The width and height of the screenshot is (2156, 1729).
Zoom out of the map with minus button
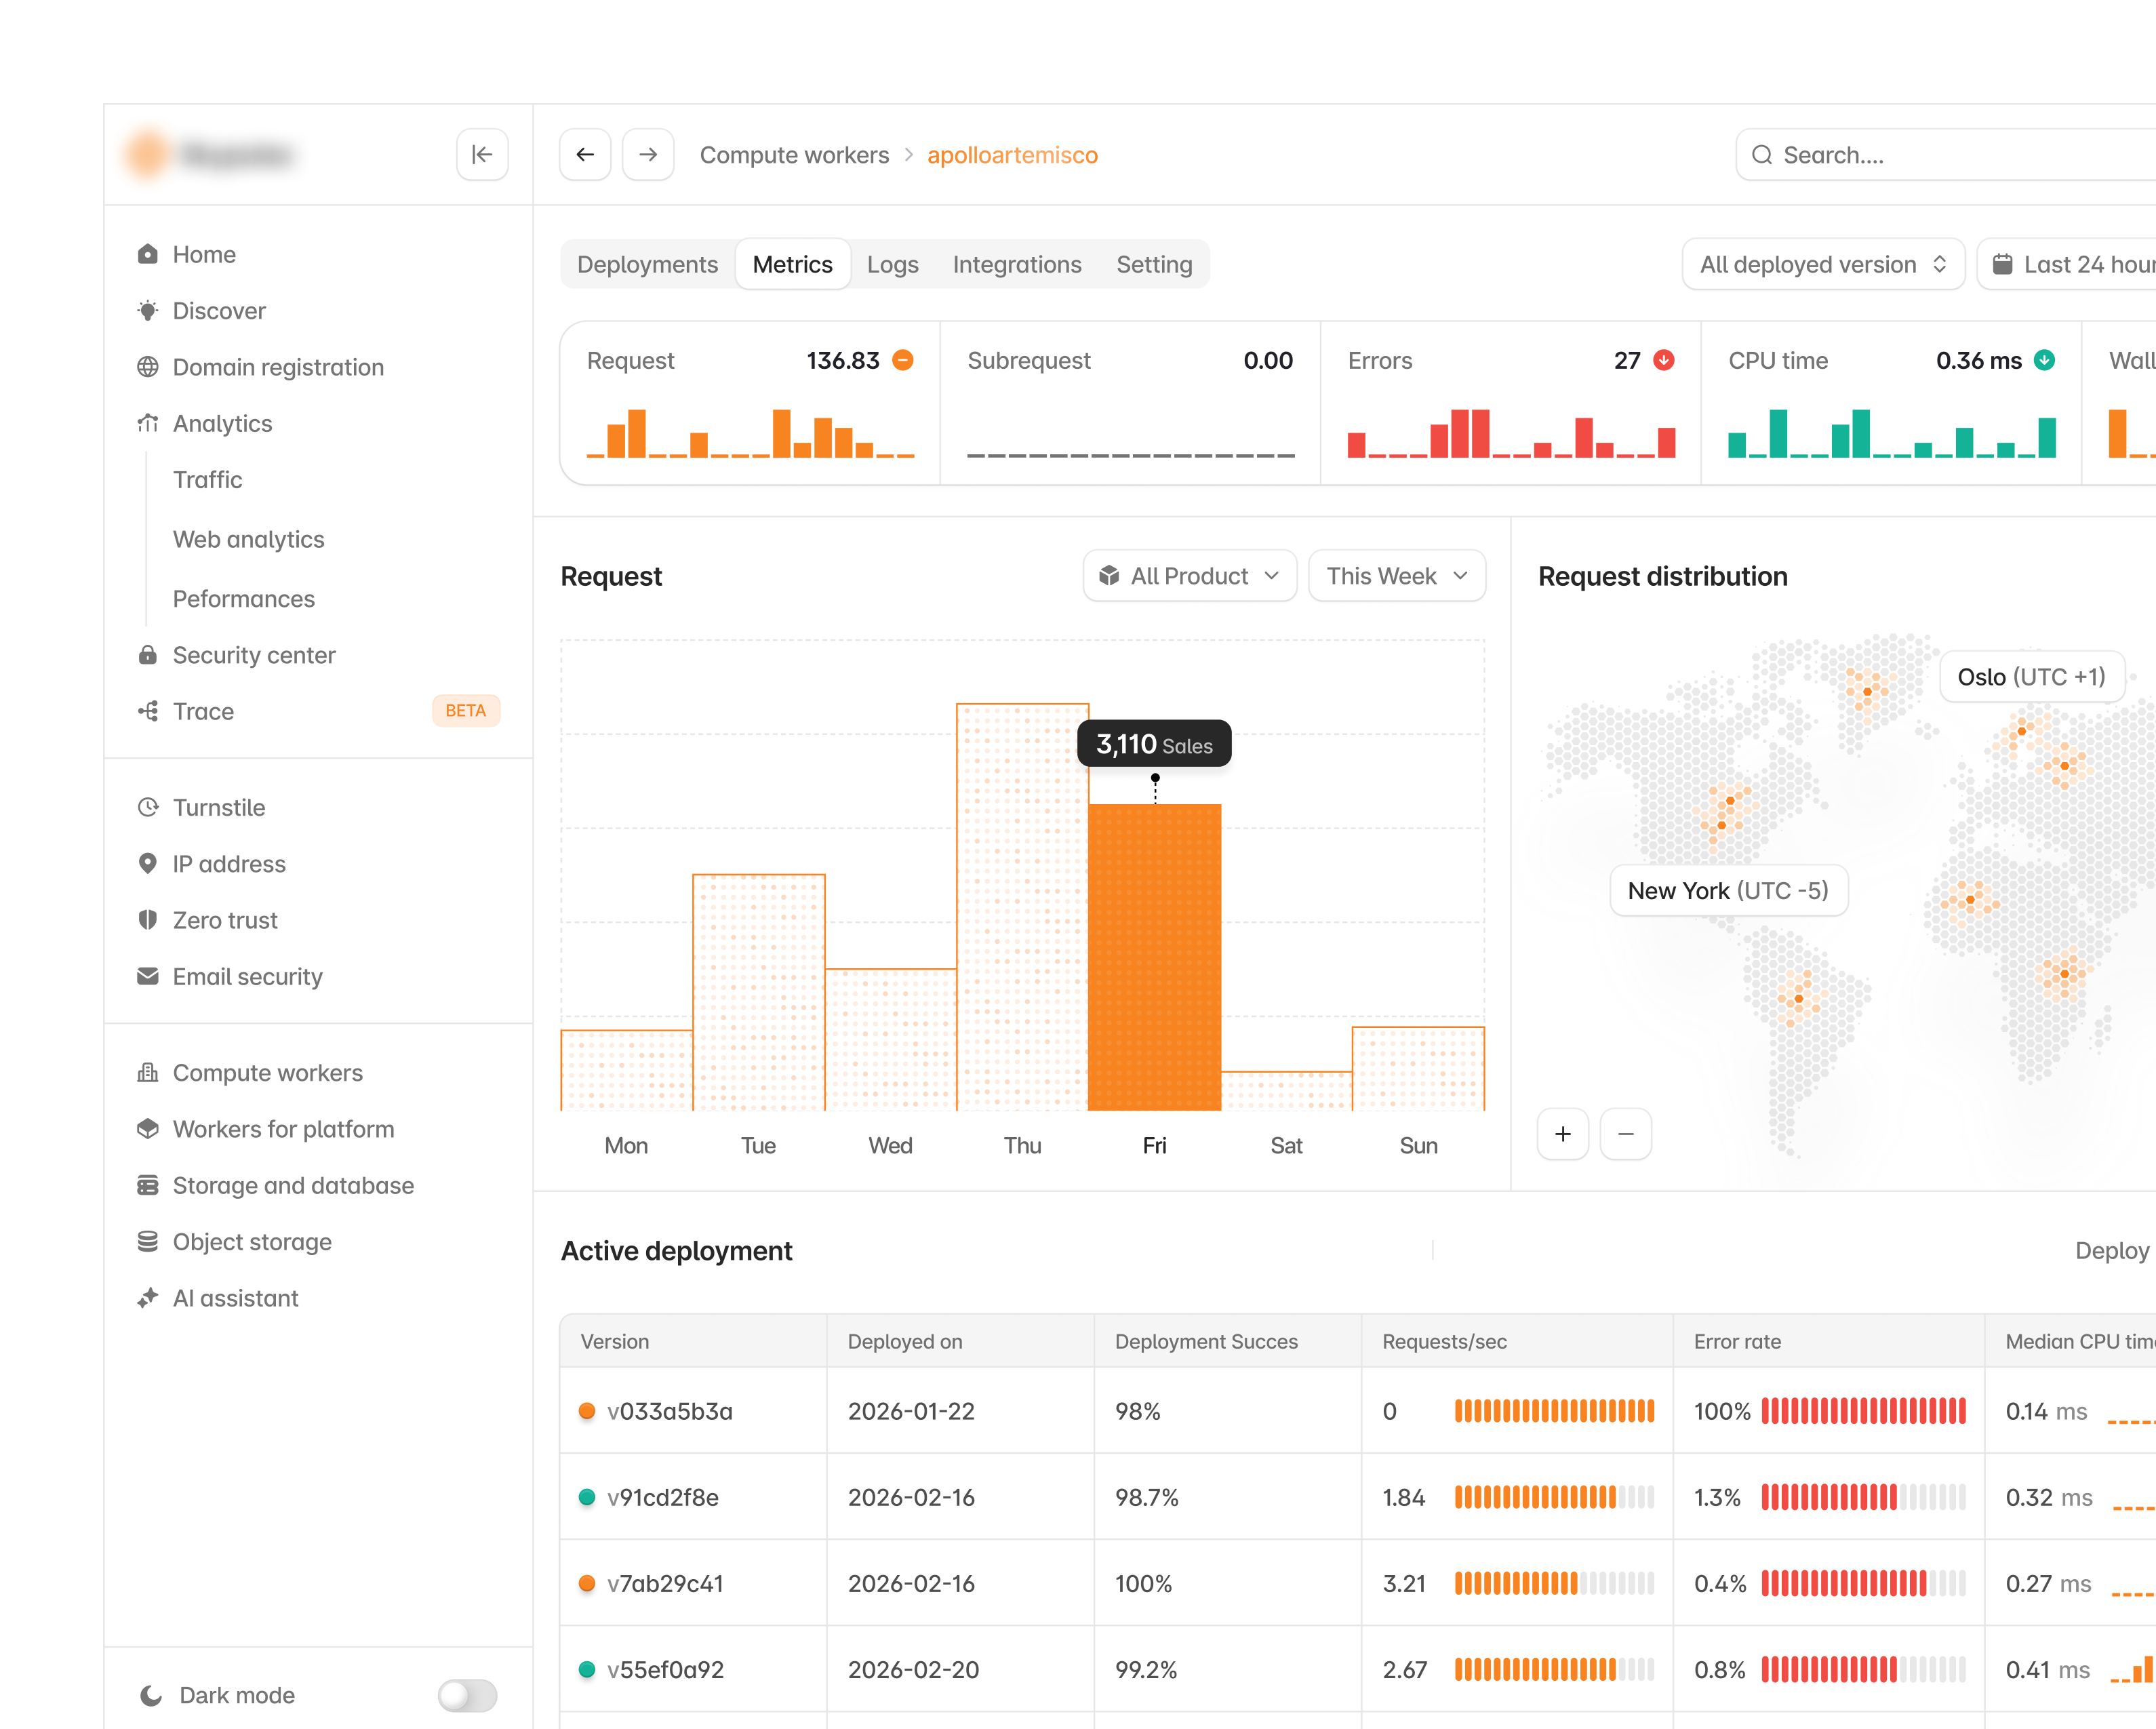pos(1626,1134)
